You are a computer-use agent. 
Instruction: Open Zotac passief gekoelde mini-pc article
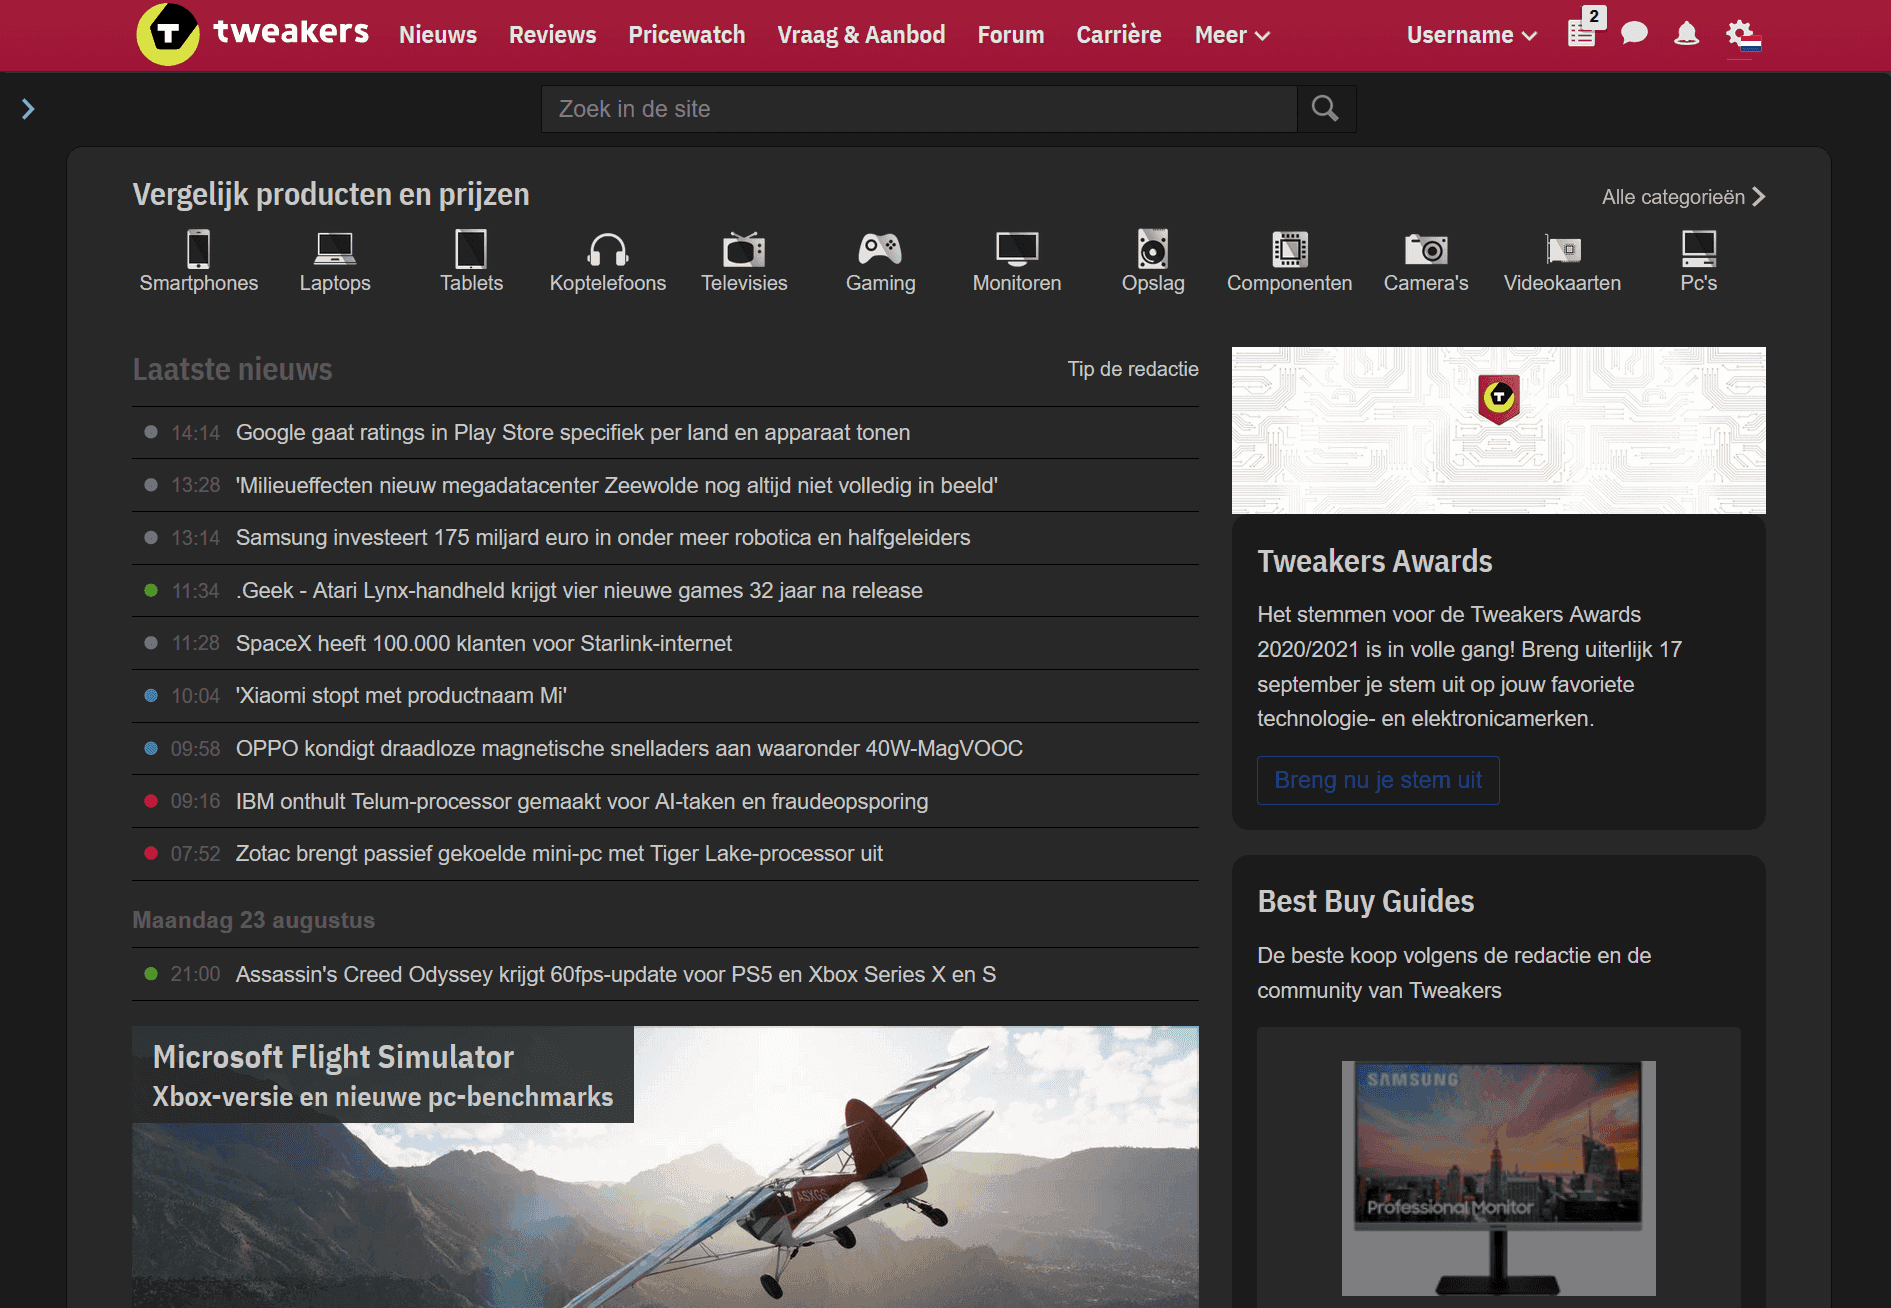pos(559,854)
